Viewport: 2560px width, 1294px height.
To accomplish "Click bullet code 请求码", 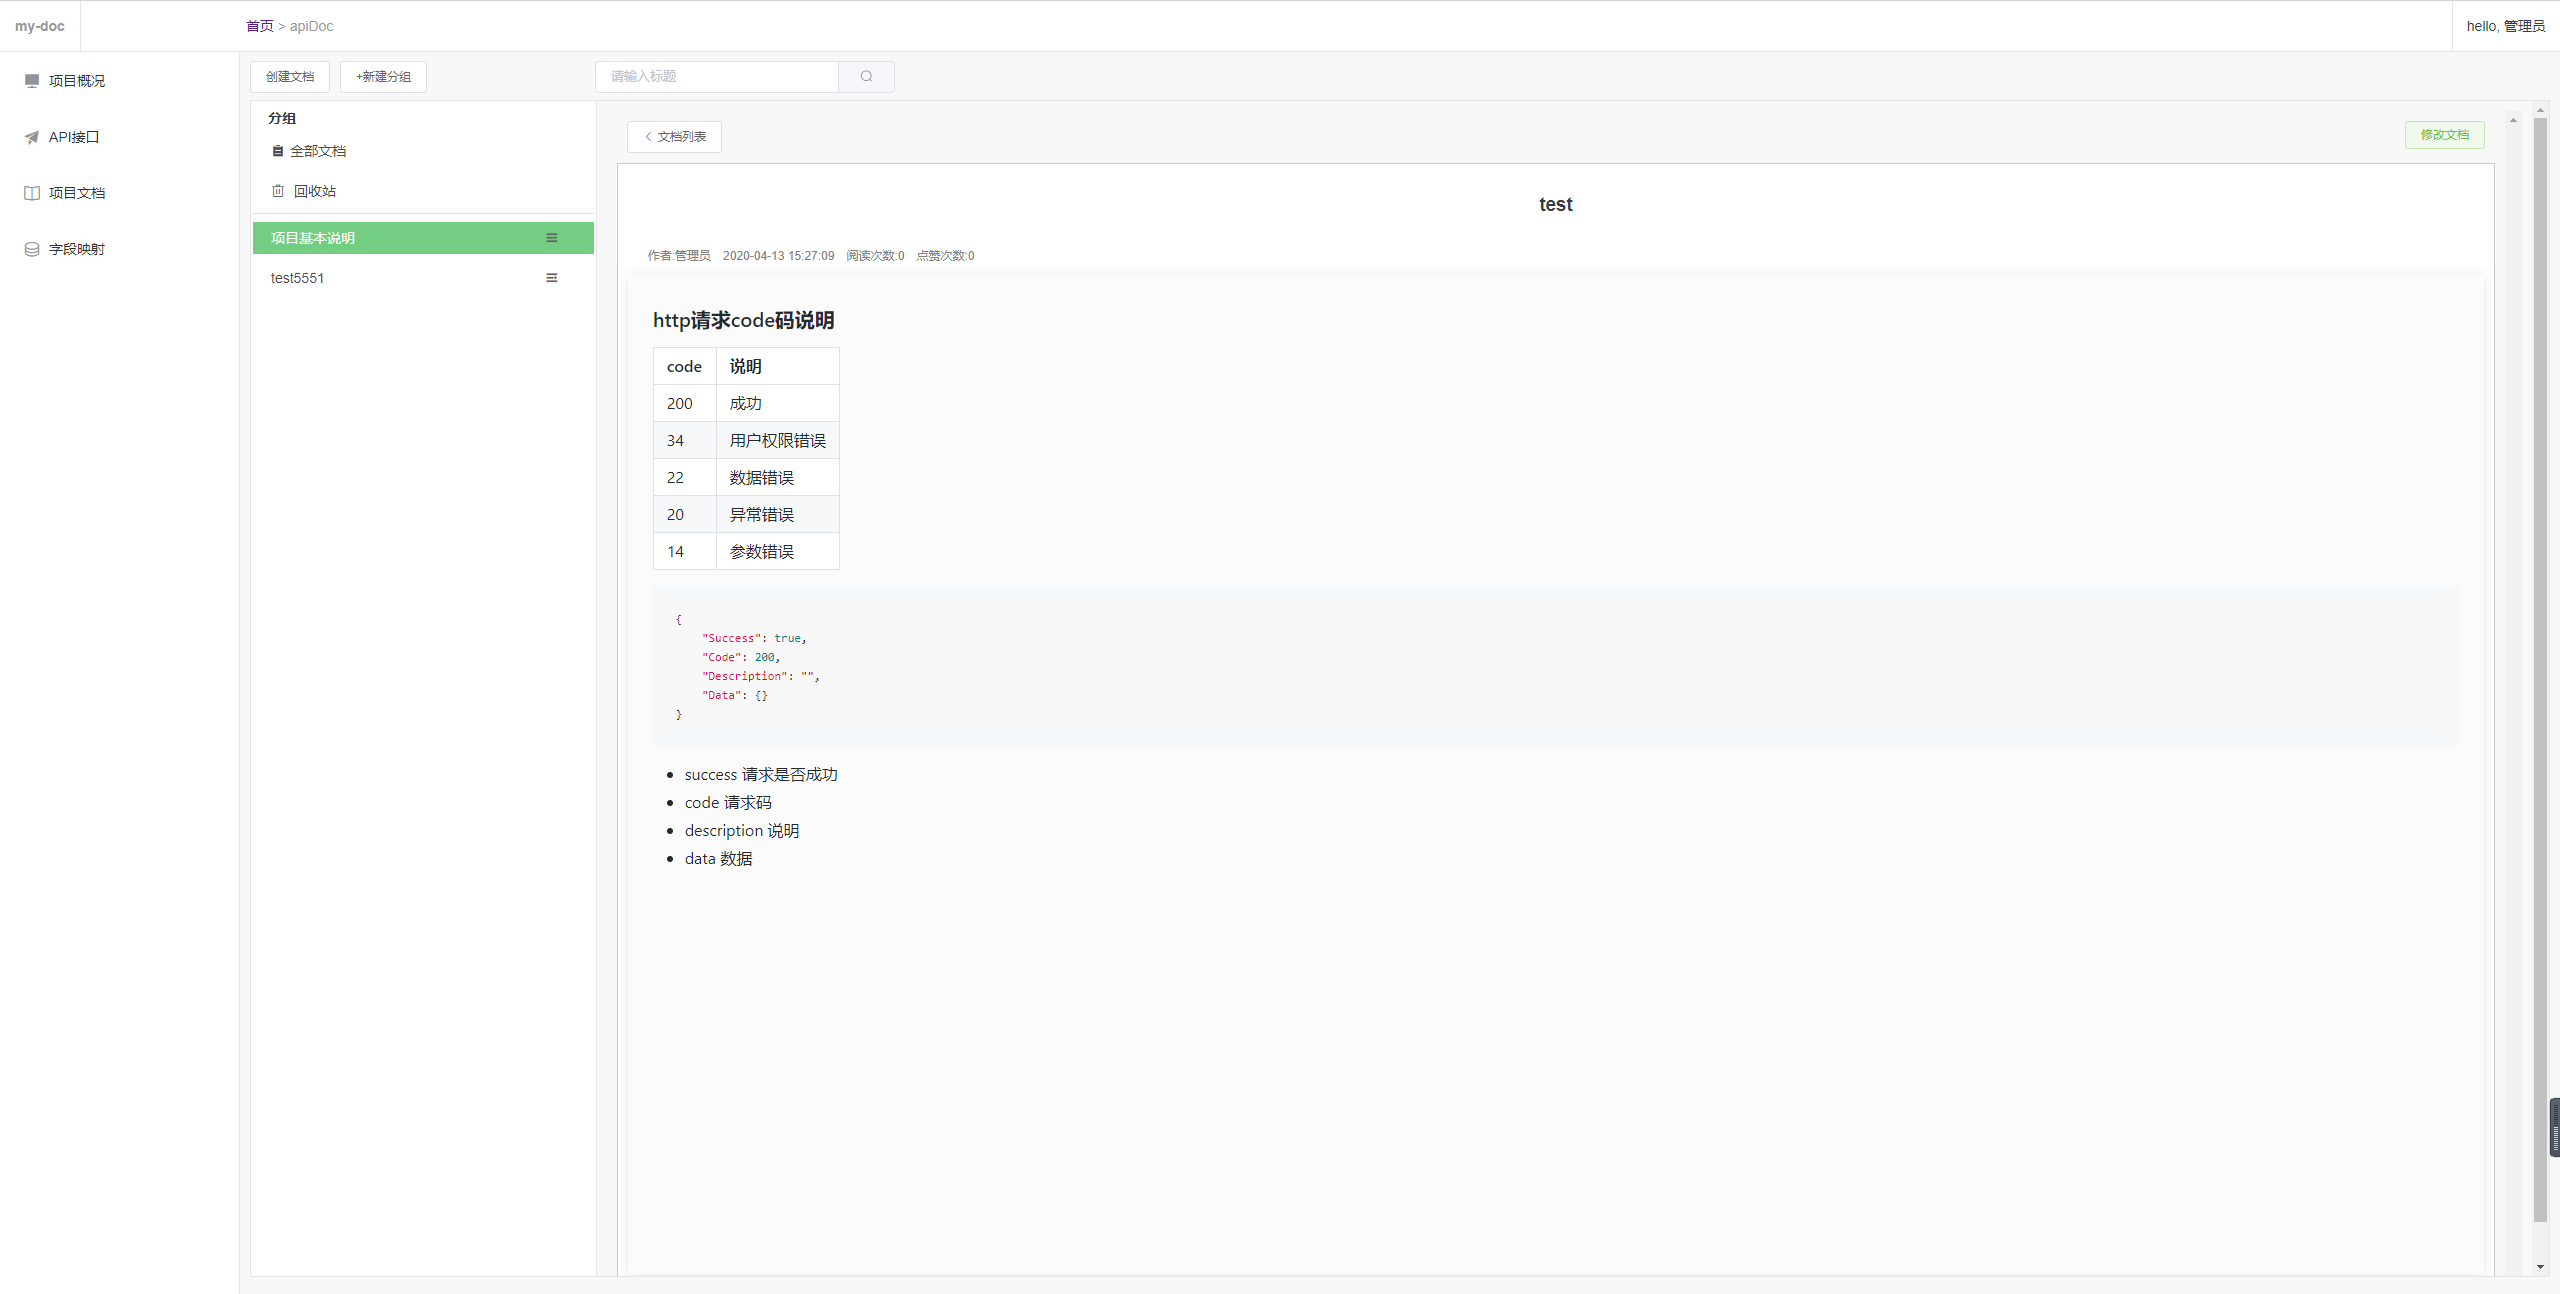I will 728,803.
